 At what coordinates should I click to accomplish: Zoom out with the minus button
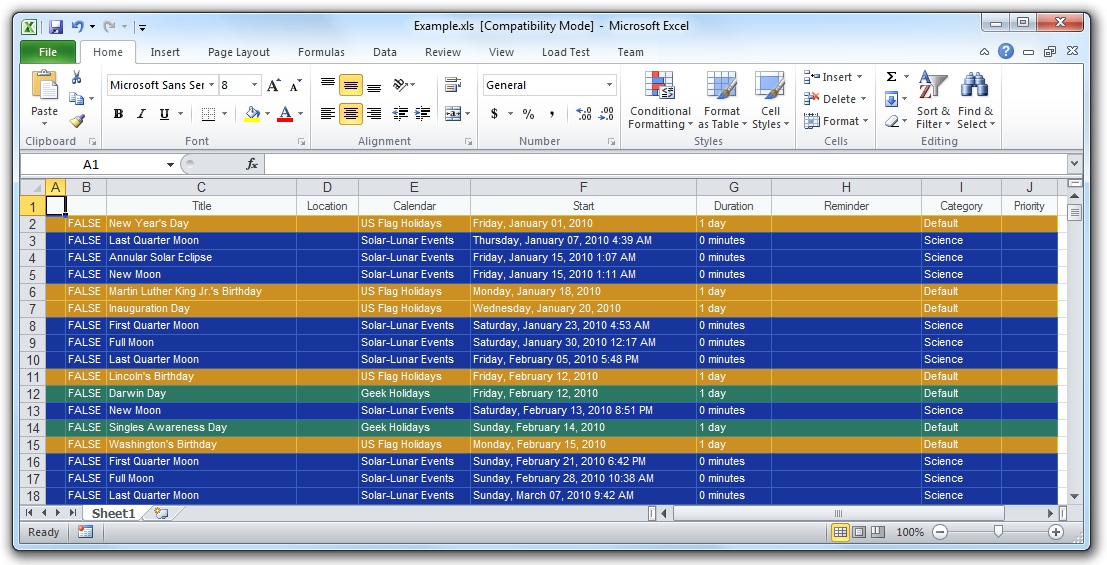click(940, 532)
